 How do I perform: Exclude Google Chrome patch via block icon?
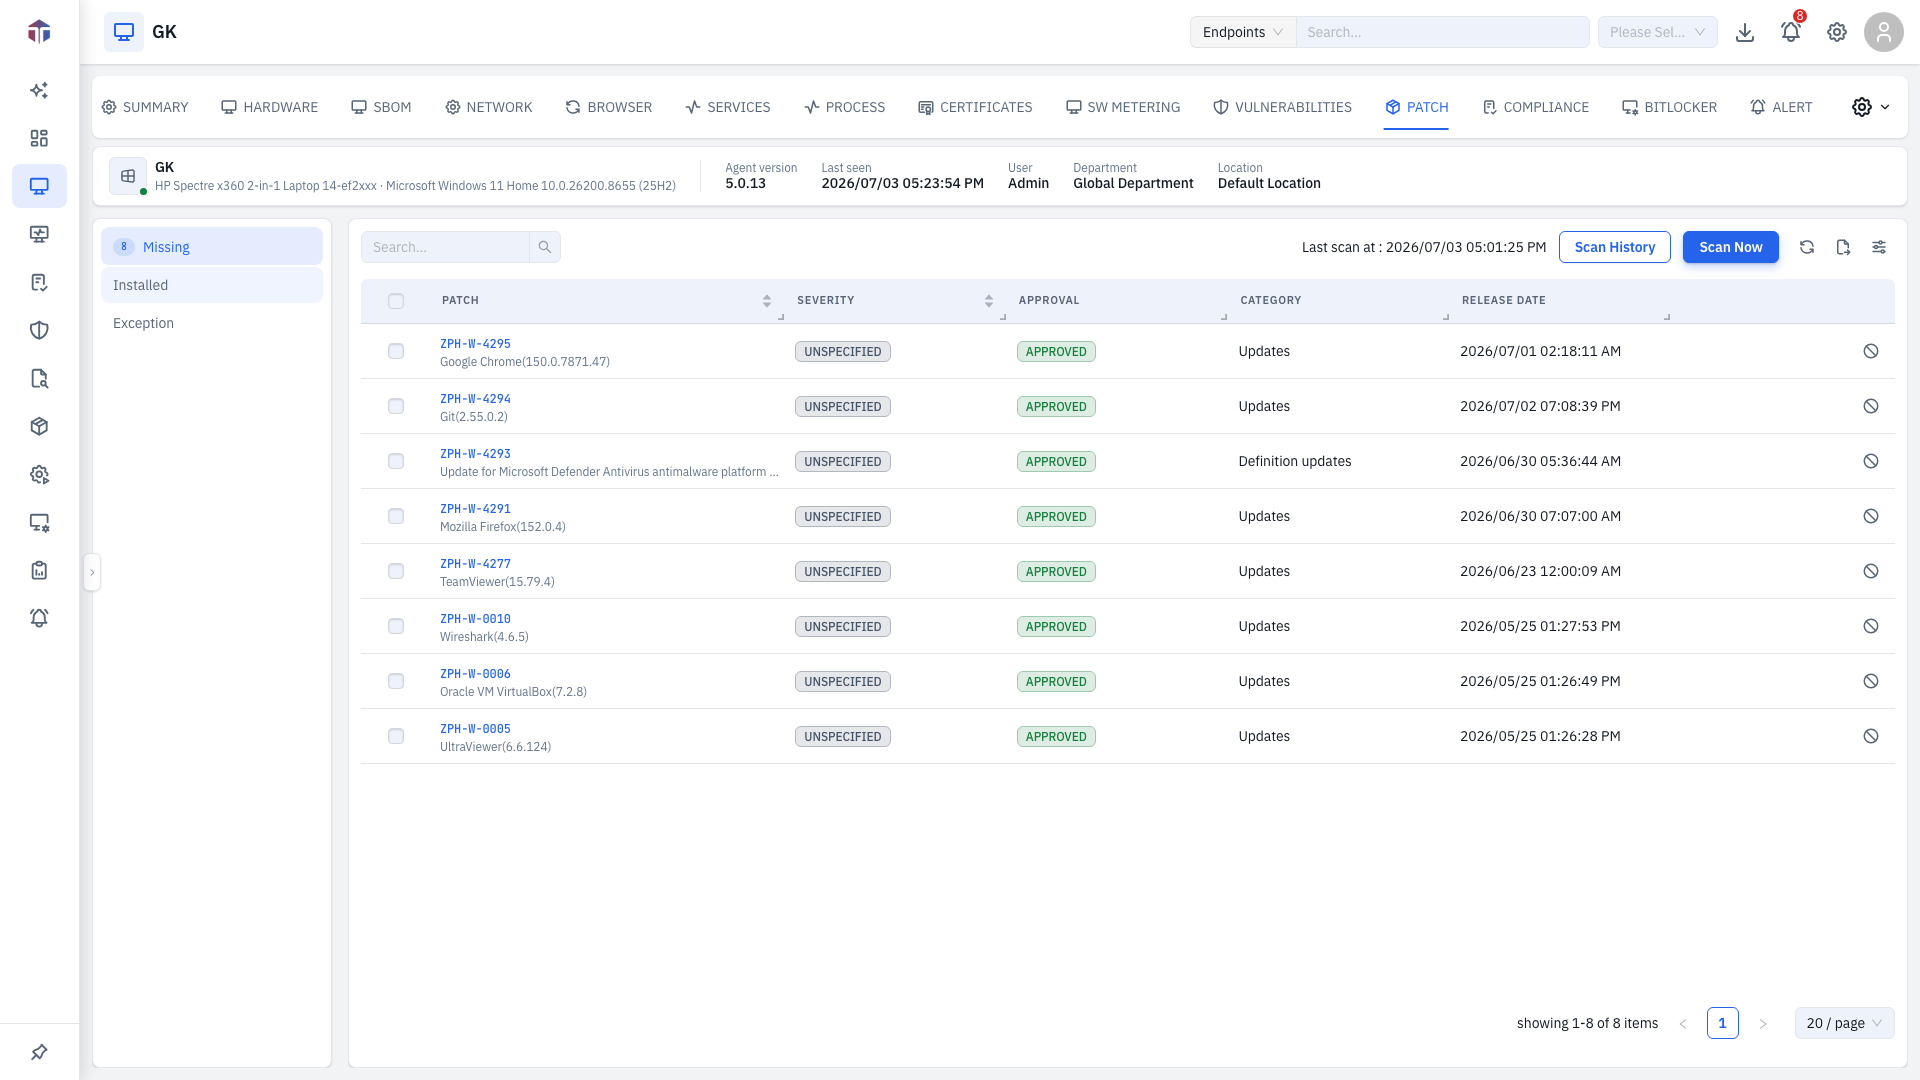point(1871,351)
